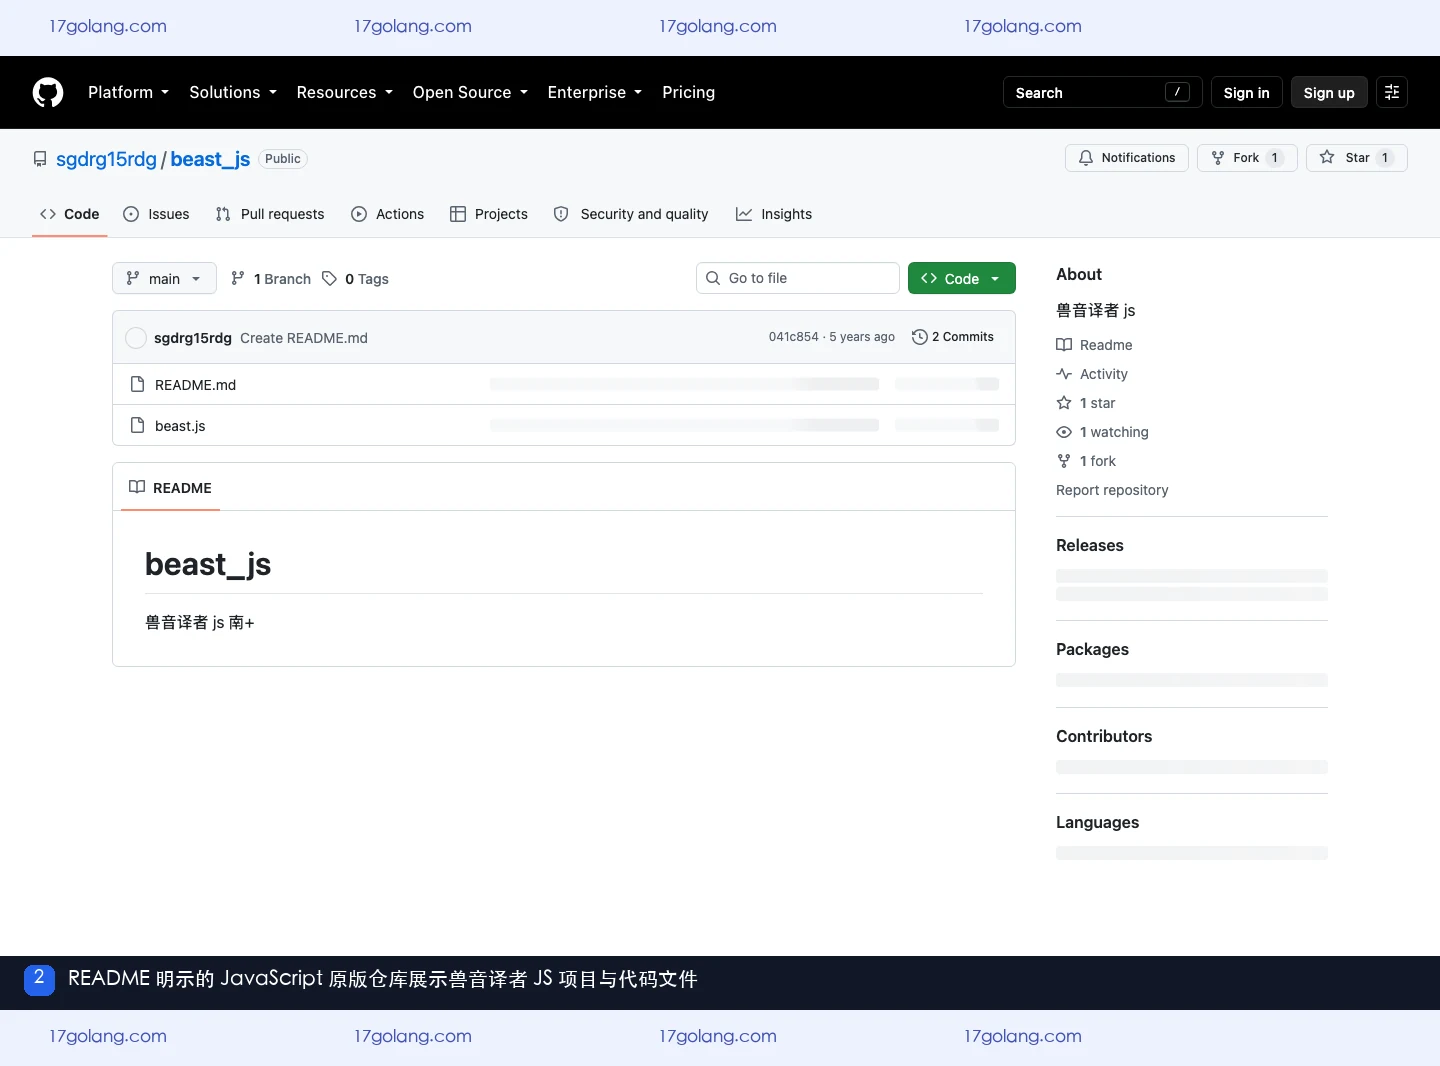Click the Languages heading
The image size is (1440, 1066).
1097,822
